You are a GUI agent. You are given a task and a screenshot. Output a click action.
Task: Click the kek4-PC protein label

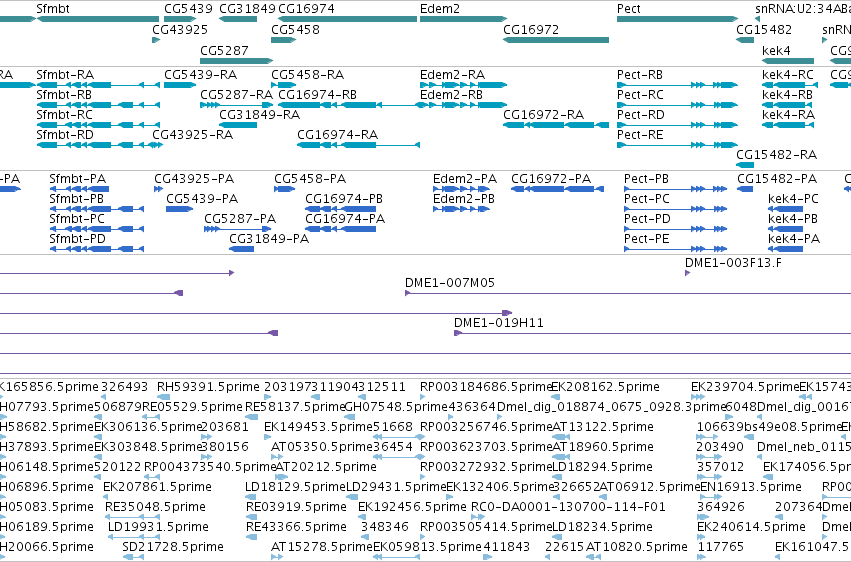pyautogui.click(x=793, y=199)
